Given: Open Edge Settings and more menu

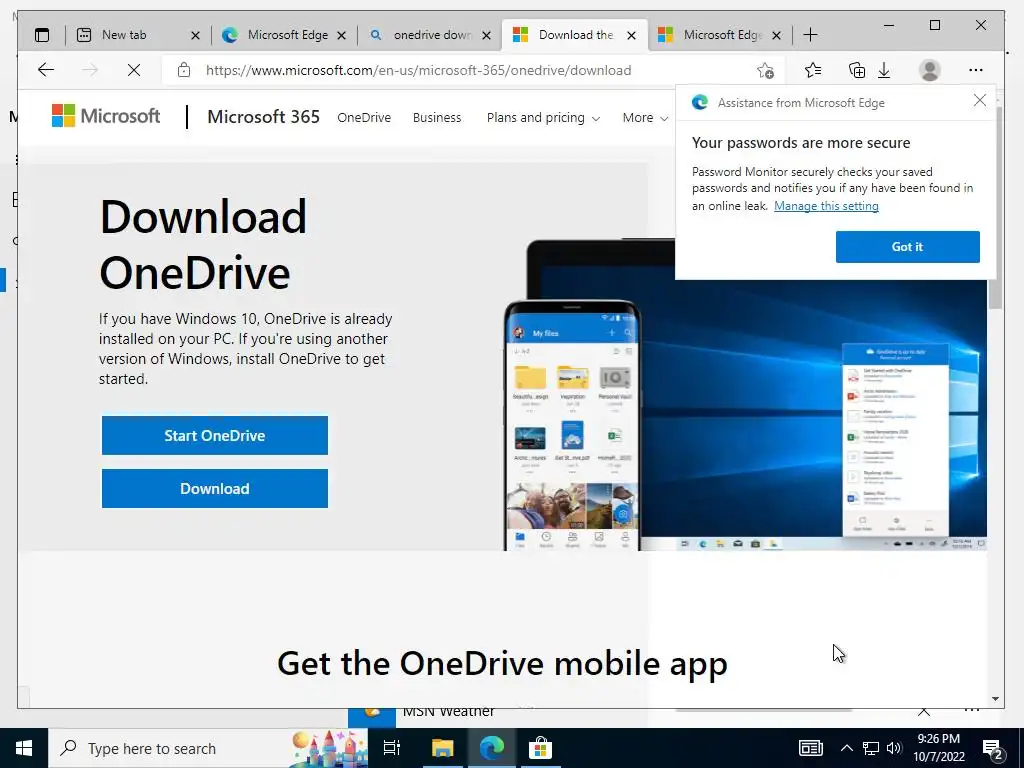Looking at the screenshot, I should [x=976, y=70].
